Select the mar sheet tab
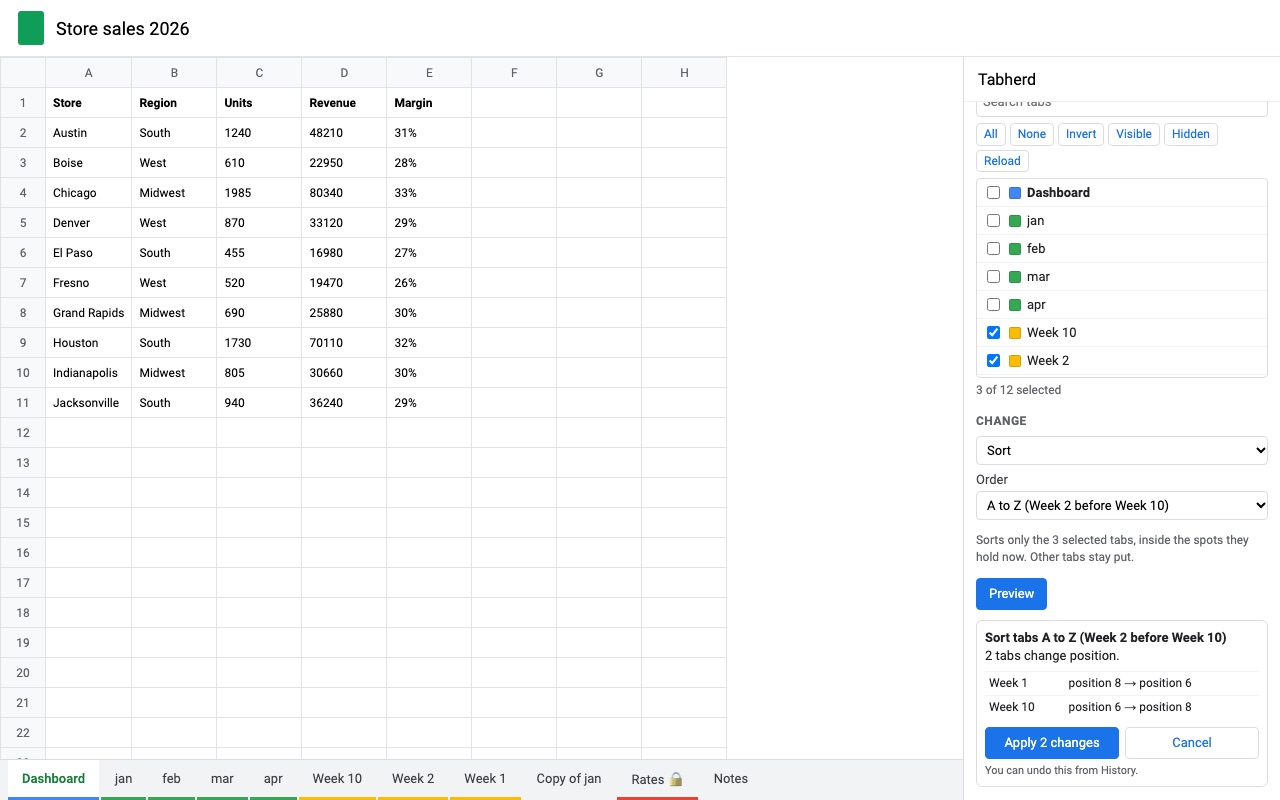 (222, 779)
